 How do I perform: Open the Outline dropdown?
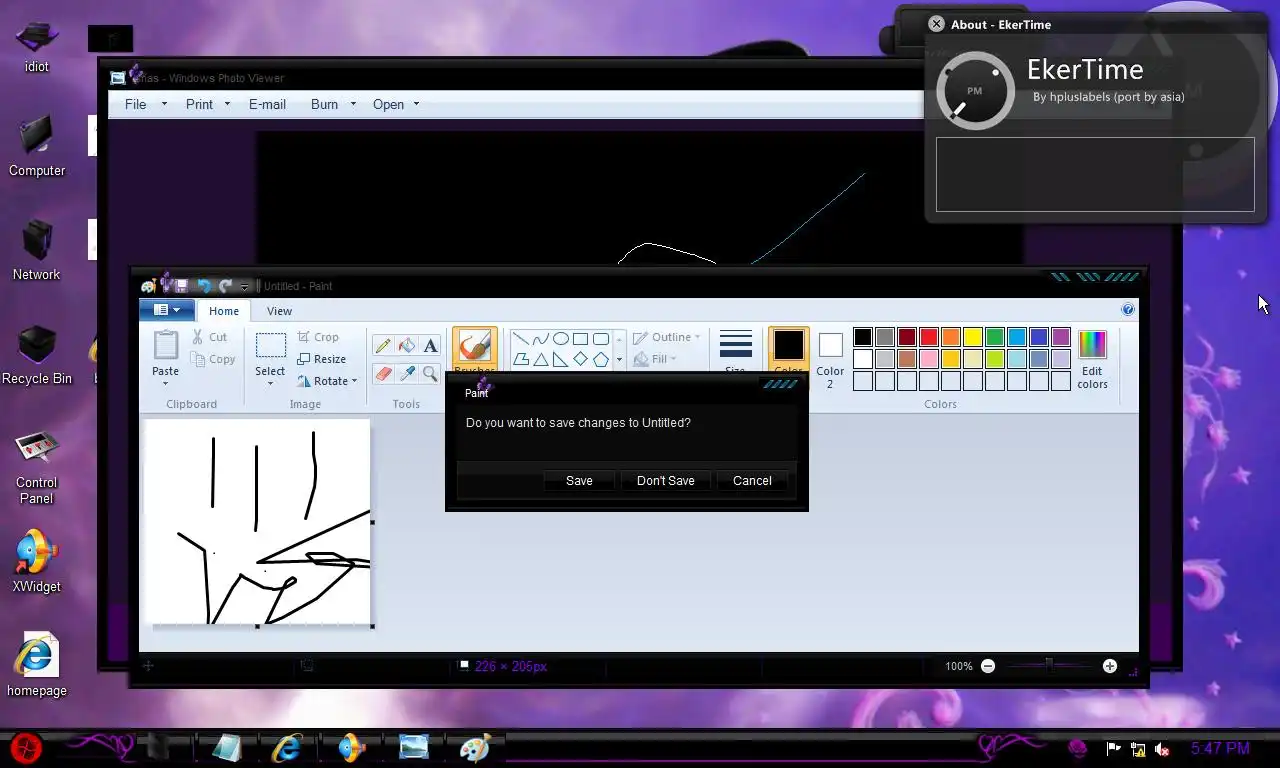[x=667, y=337]
